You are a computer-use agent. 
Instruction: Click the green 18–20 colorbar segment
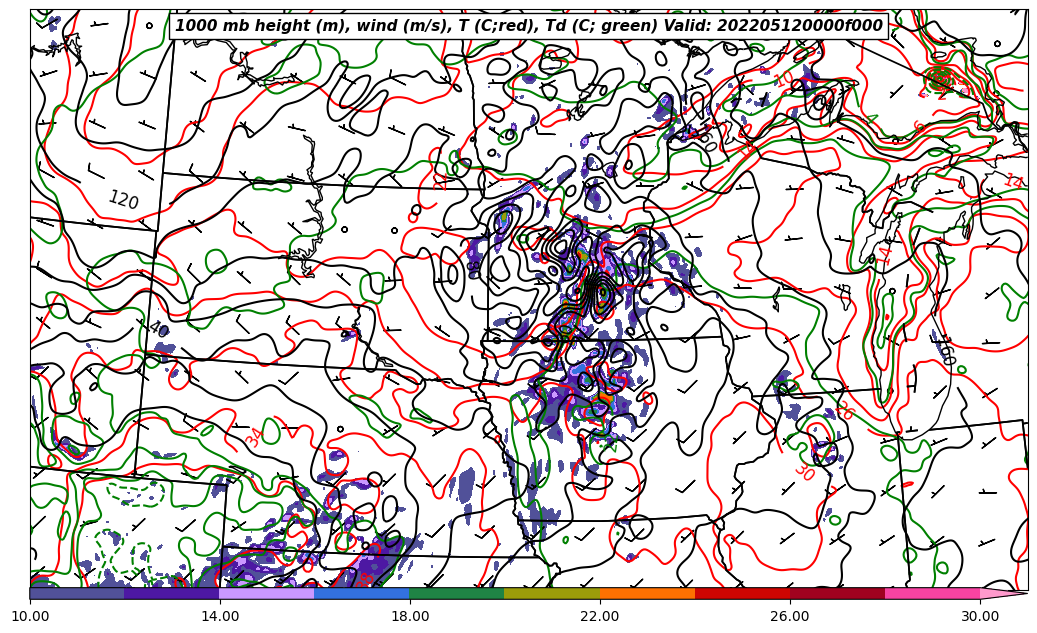pos(457,593)
